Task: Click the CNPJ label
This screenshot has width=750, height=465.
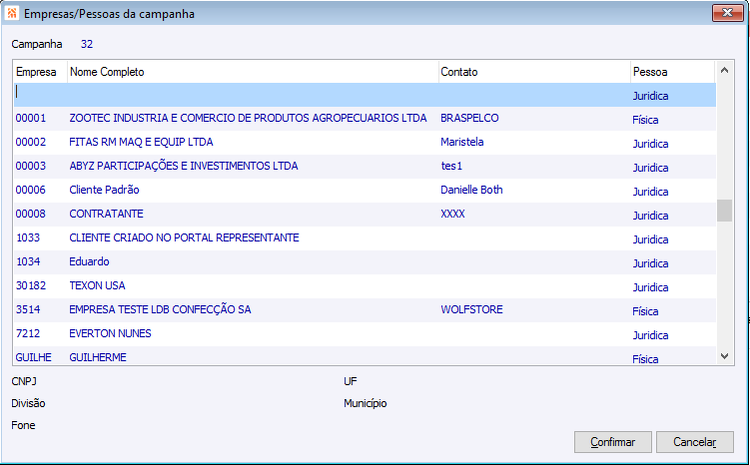Action: click(x=24, y=381)
